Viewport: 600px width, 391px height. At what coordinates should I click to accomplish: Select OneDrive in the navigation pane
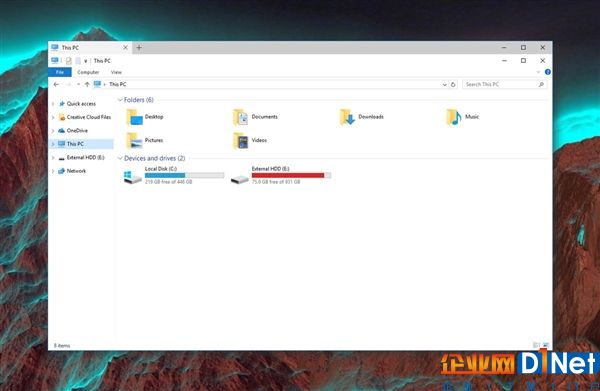(77, 130)
